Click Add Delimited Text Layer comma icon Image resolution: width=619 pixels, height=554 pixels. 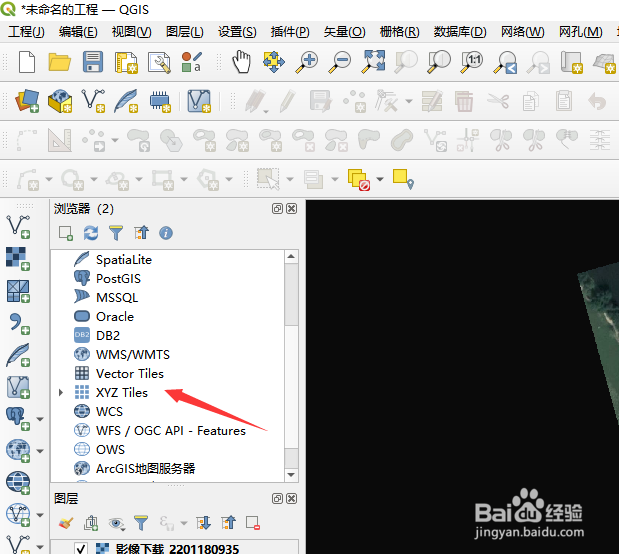pos(19,323)
